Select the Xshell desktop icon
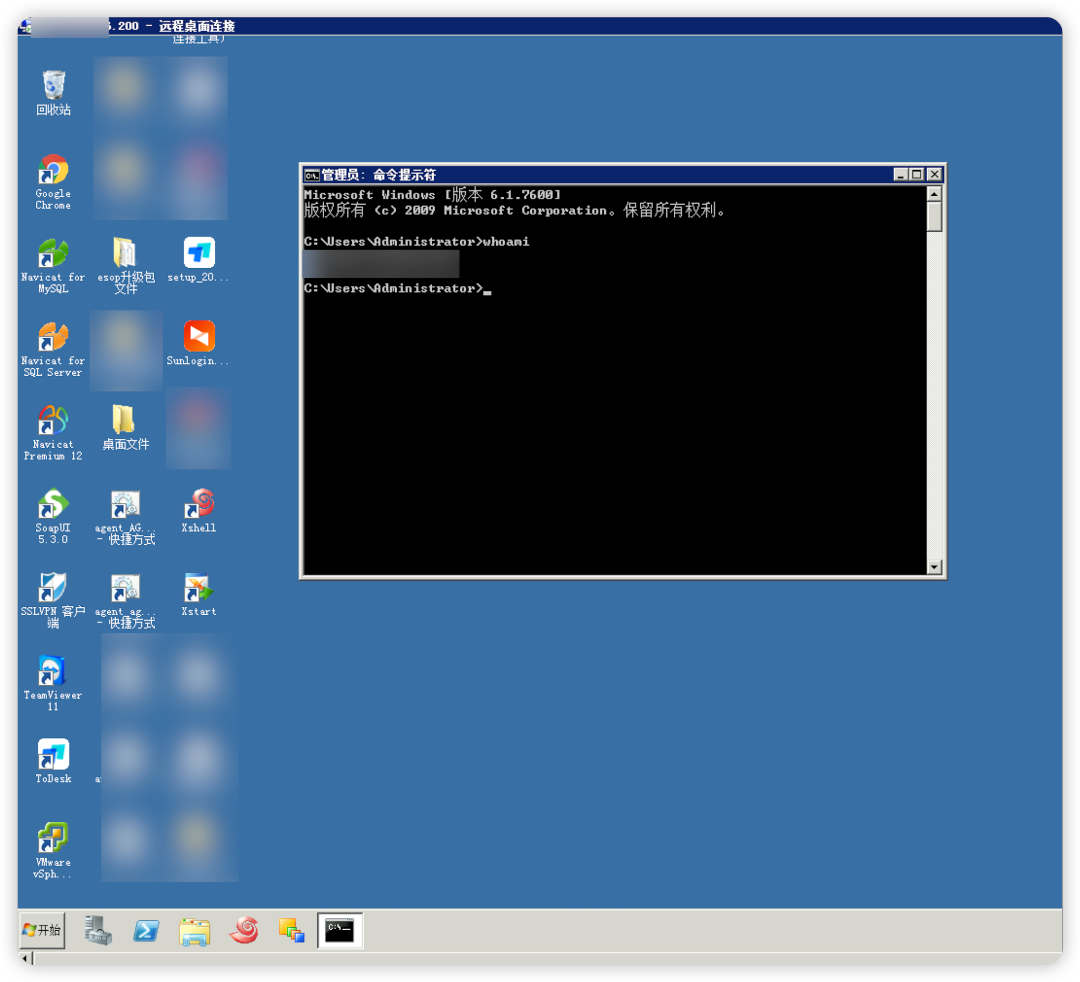1080x982 pixels. [198, 510]
